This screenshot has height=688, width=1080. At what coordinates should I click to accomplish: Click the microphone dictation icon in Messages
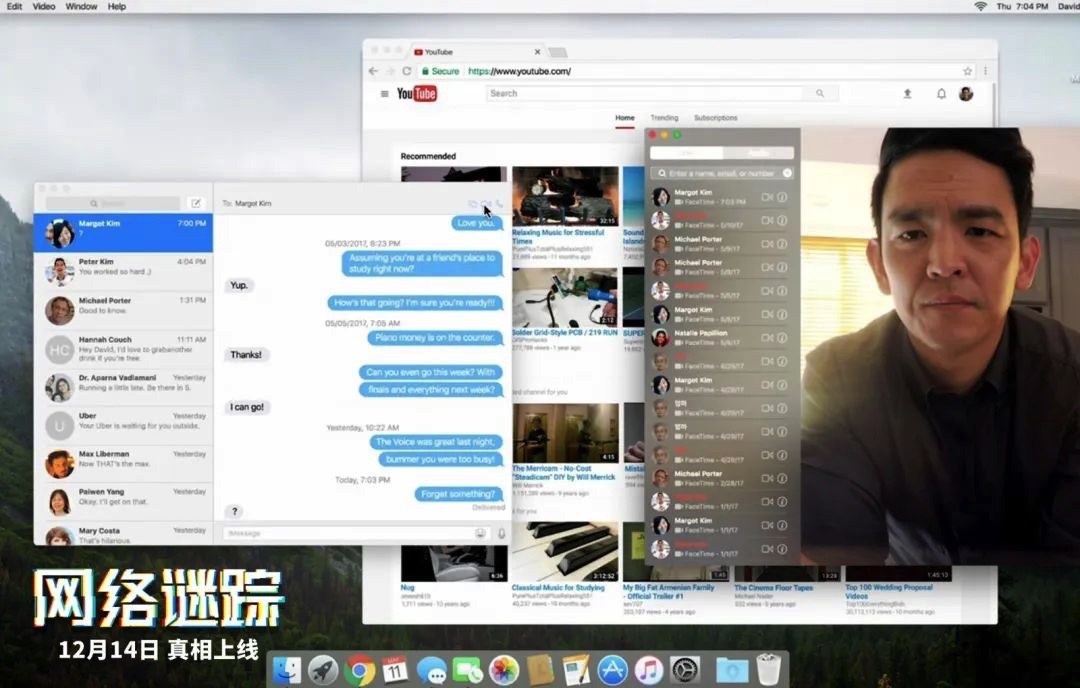pos(501,533)
